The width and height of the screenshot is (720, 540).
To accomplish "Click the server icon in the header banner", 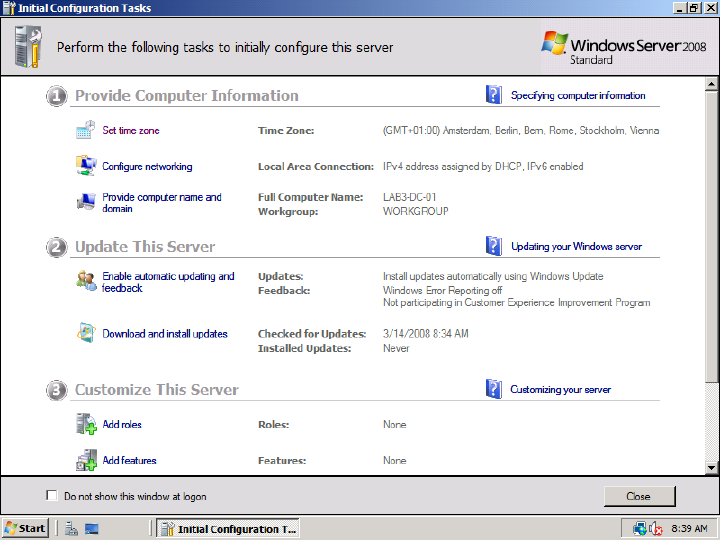I will (x=28, y=46).
